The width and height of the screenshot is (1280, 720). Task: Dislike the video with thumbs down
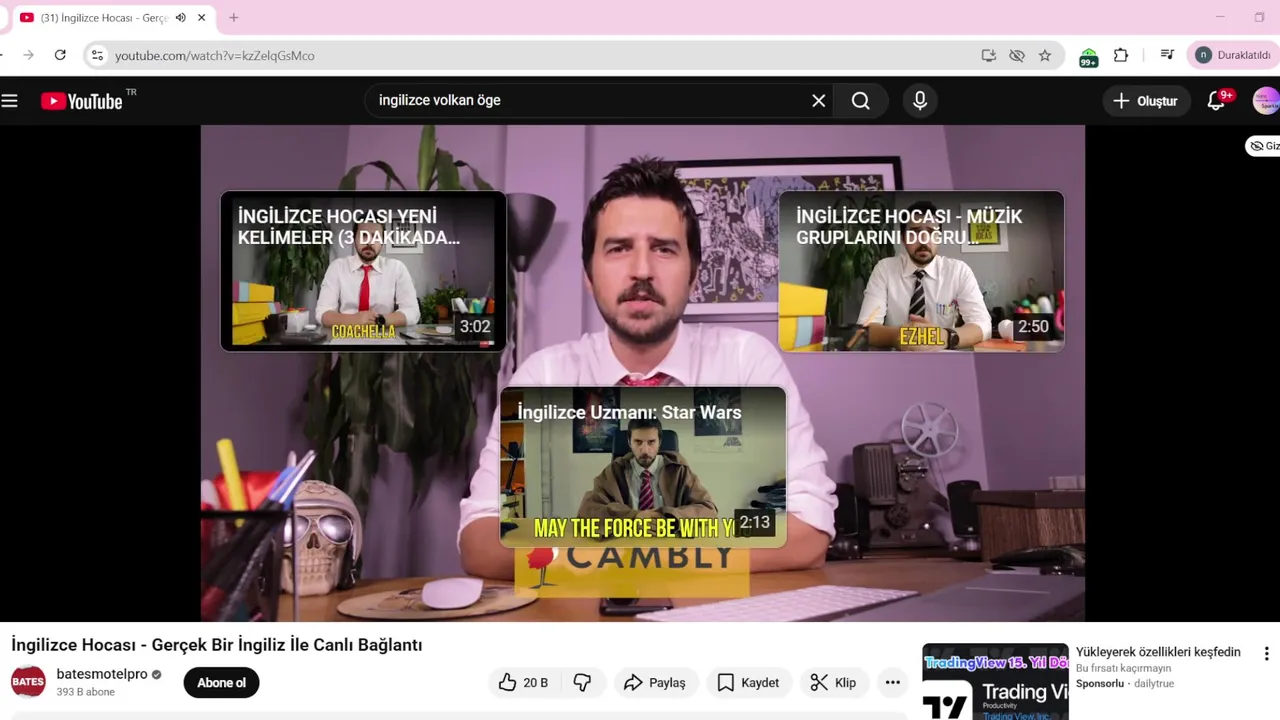point(582,682)
